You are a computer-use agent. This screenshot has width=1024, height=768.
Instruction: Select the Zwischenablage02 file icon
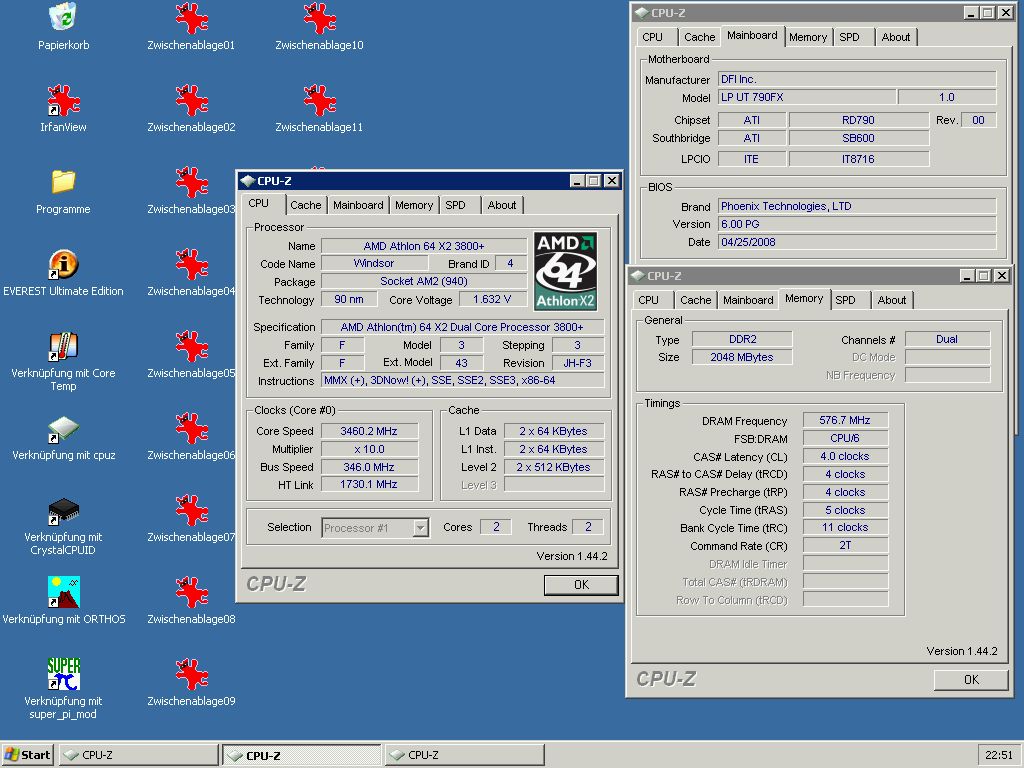pyautogui.click(x=191, y=101)
